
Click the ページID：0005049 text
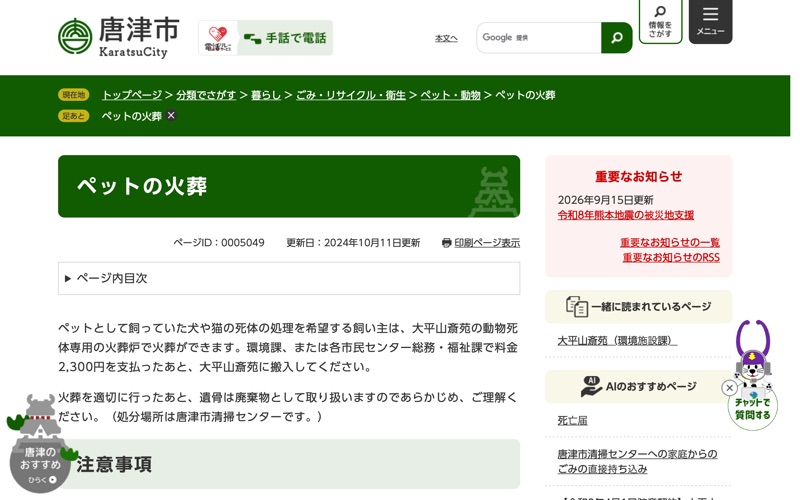click(x=219, y=243)
